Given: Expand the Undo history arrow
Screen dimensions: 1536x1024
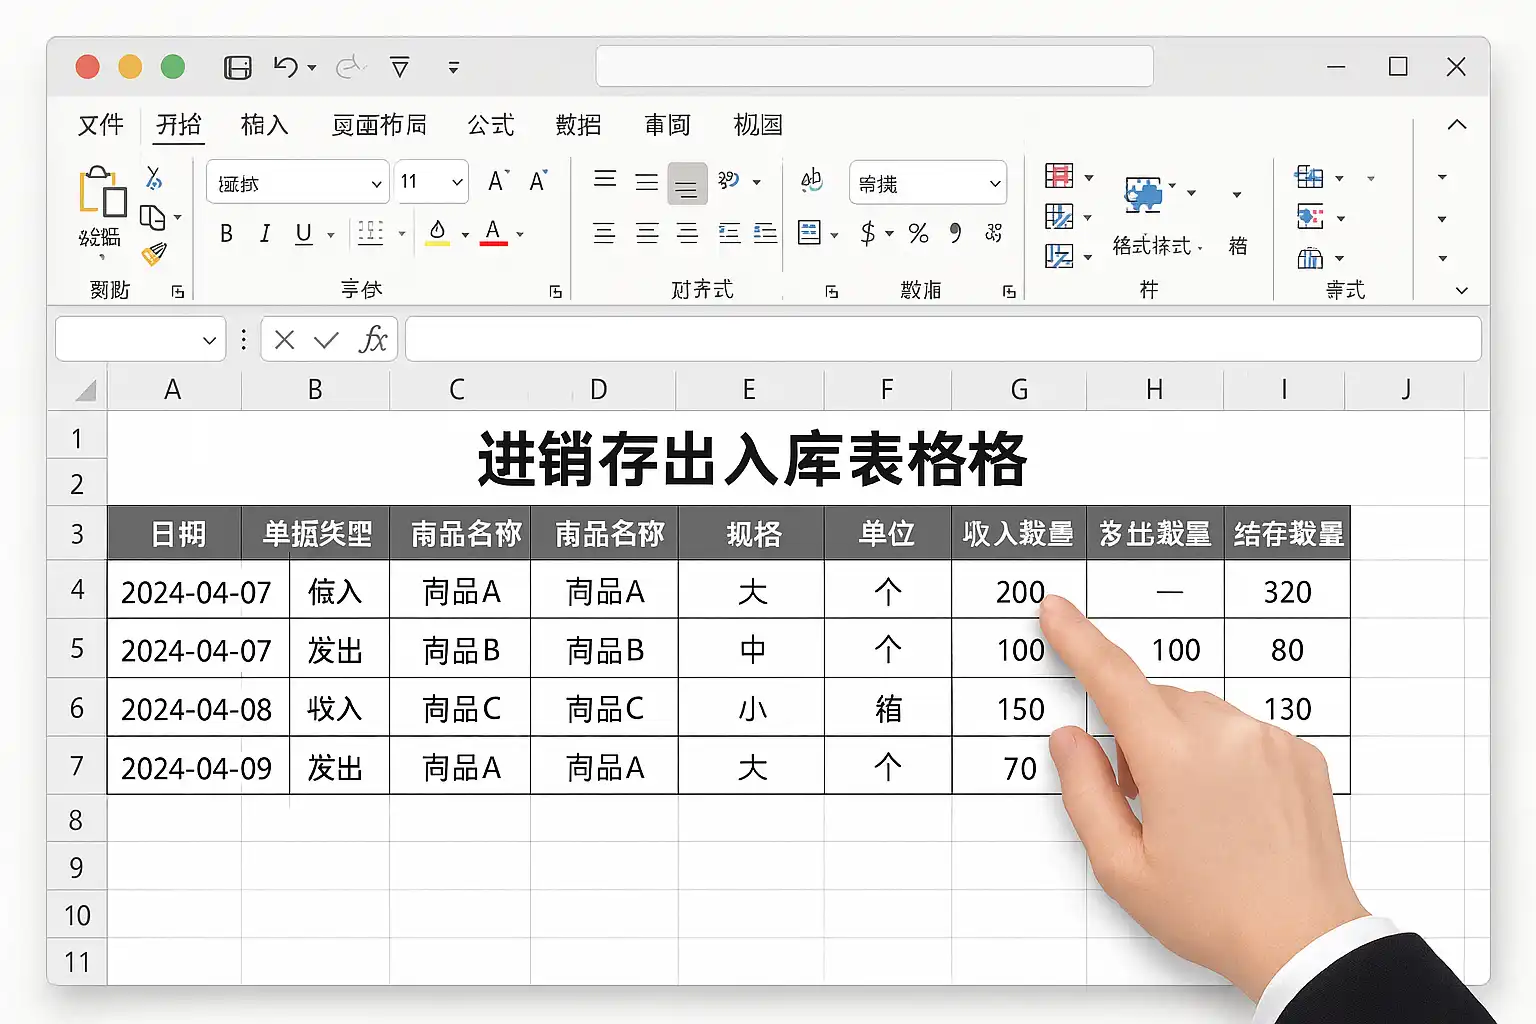Looking at the screenshot, I should point(312,68).
